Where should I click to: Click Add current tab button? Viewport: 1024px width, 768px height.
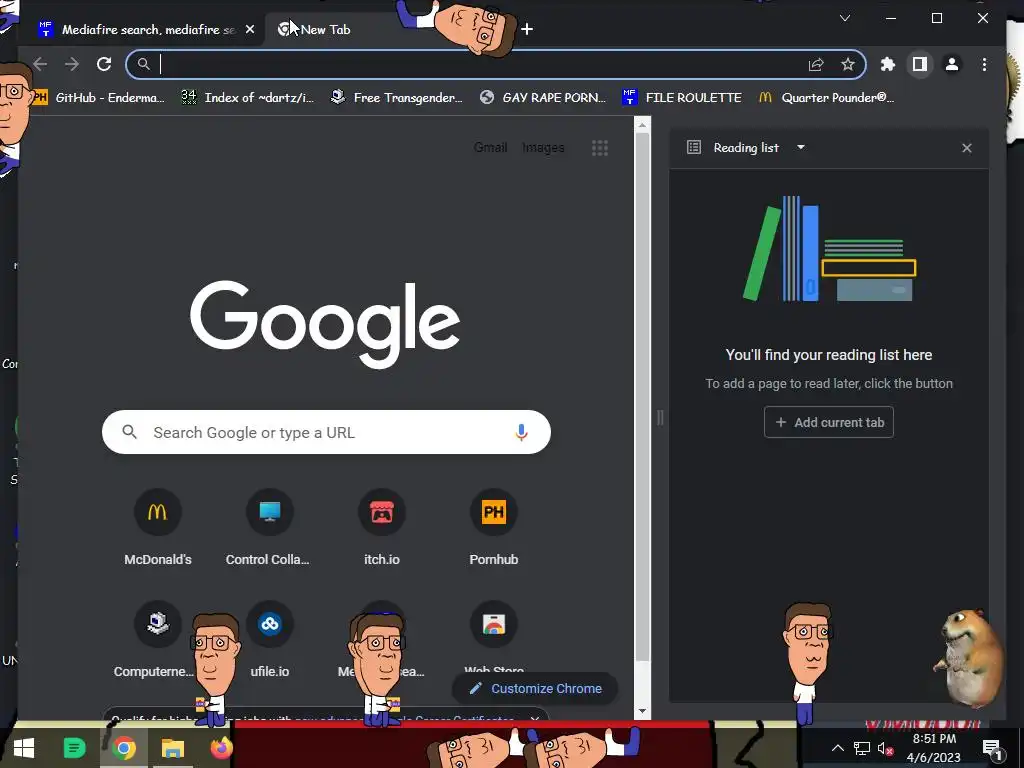coord(829,423)
